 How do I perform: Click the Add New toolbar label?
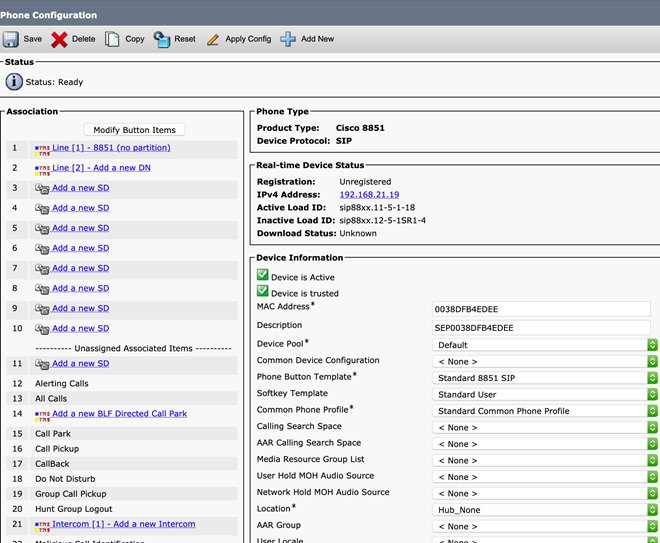[x=317, y=39]
